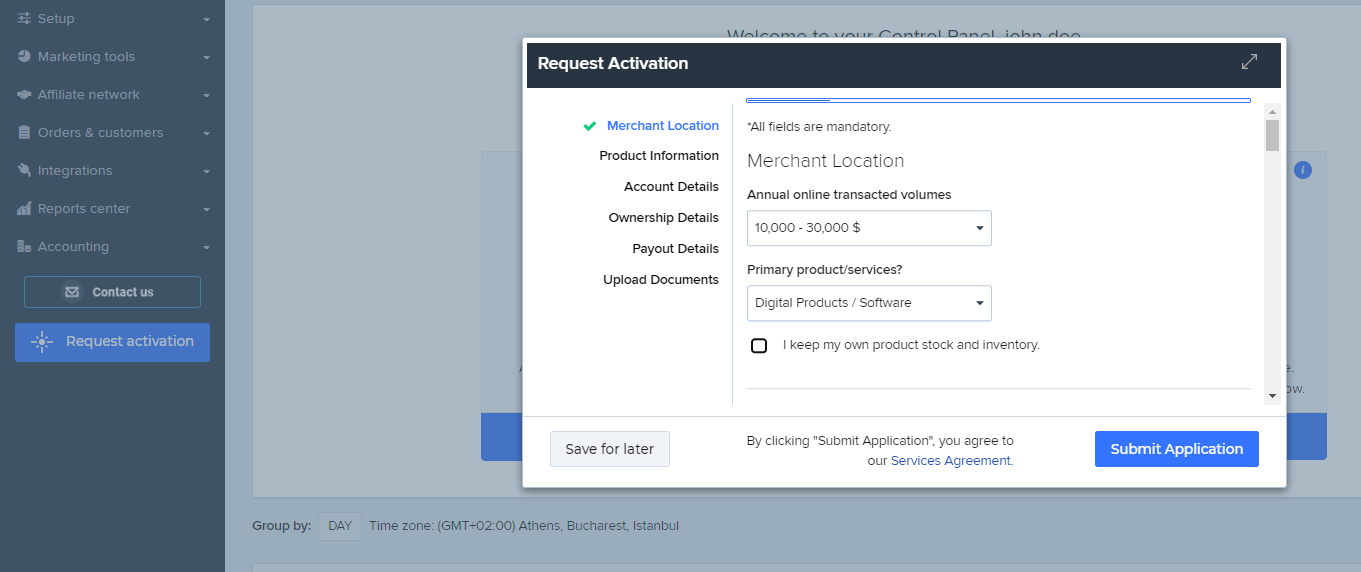Click the Setup sidebar label
This screenshot has height=572, width=1361.
56,19
